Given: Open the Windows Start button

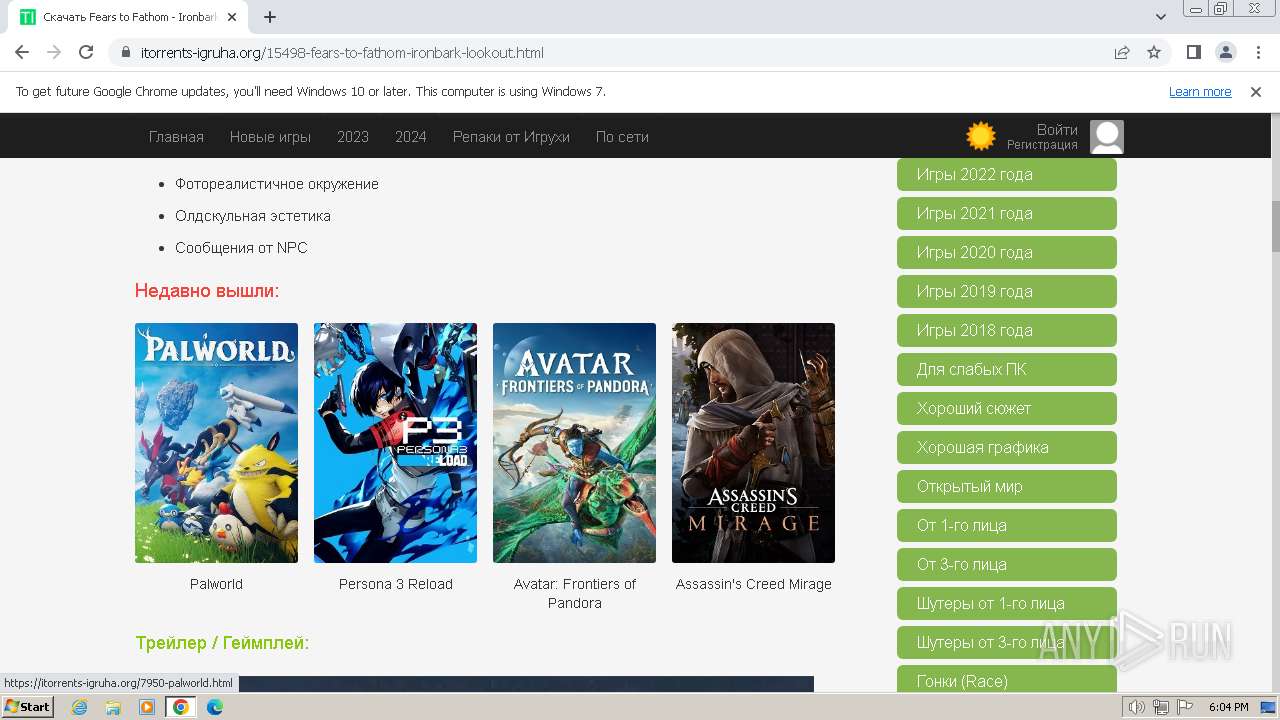Looking at the screenshot, I should click(28, 706).
